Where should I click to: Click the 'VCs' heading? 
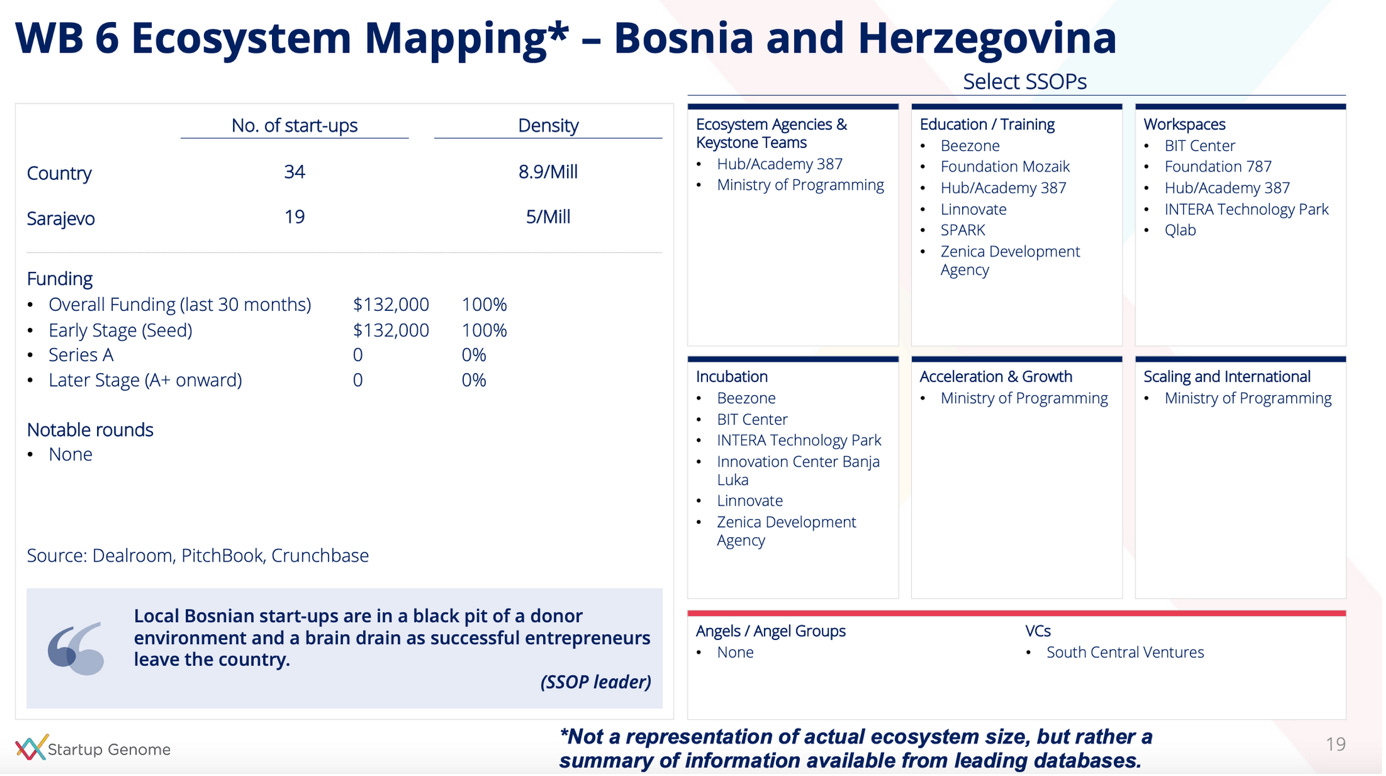click(x=1038, y=632)
